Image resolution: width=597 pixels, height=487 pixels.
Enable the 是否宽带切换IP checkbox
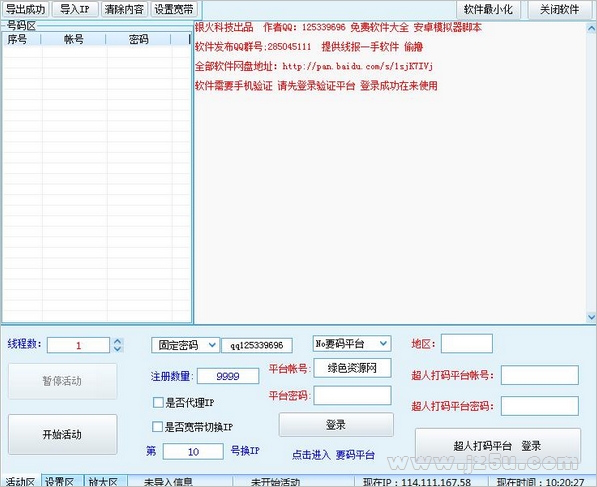click(x=157, y=426)
